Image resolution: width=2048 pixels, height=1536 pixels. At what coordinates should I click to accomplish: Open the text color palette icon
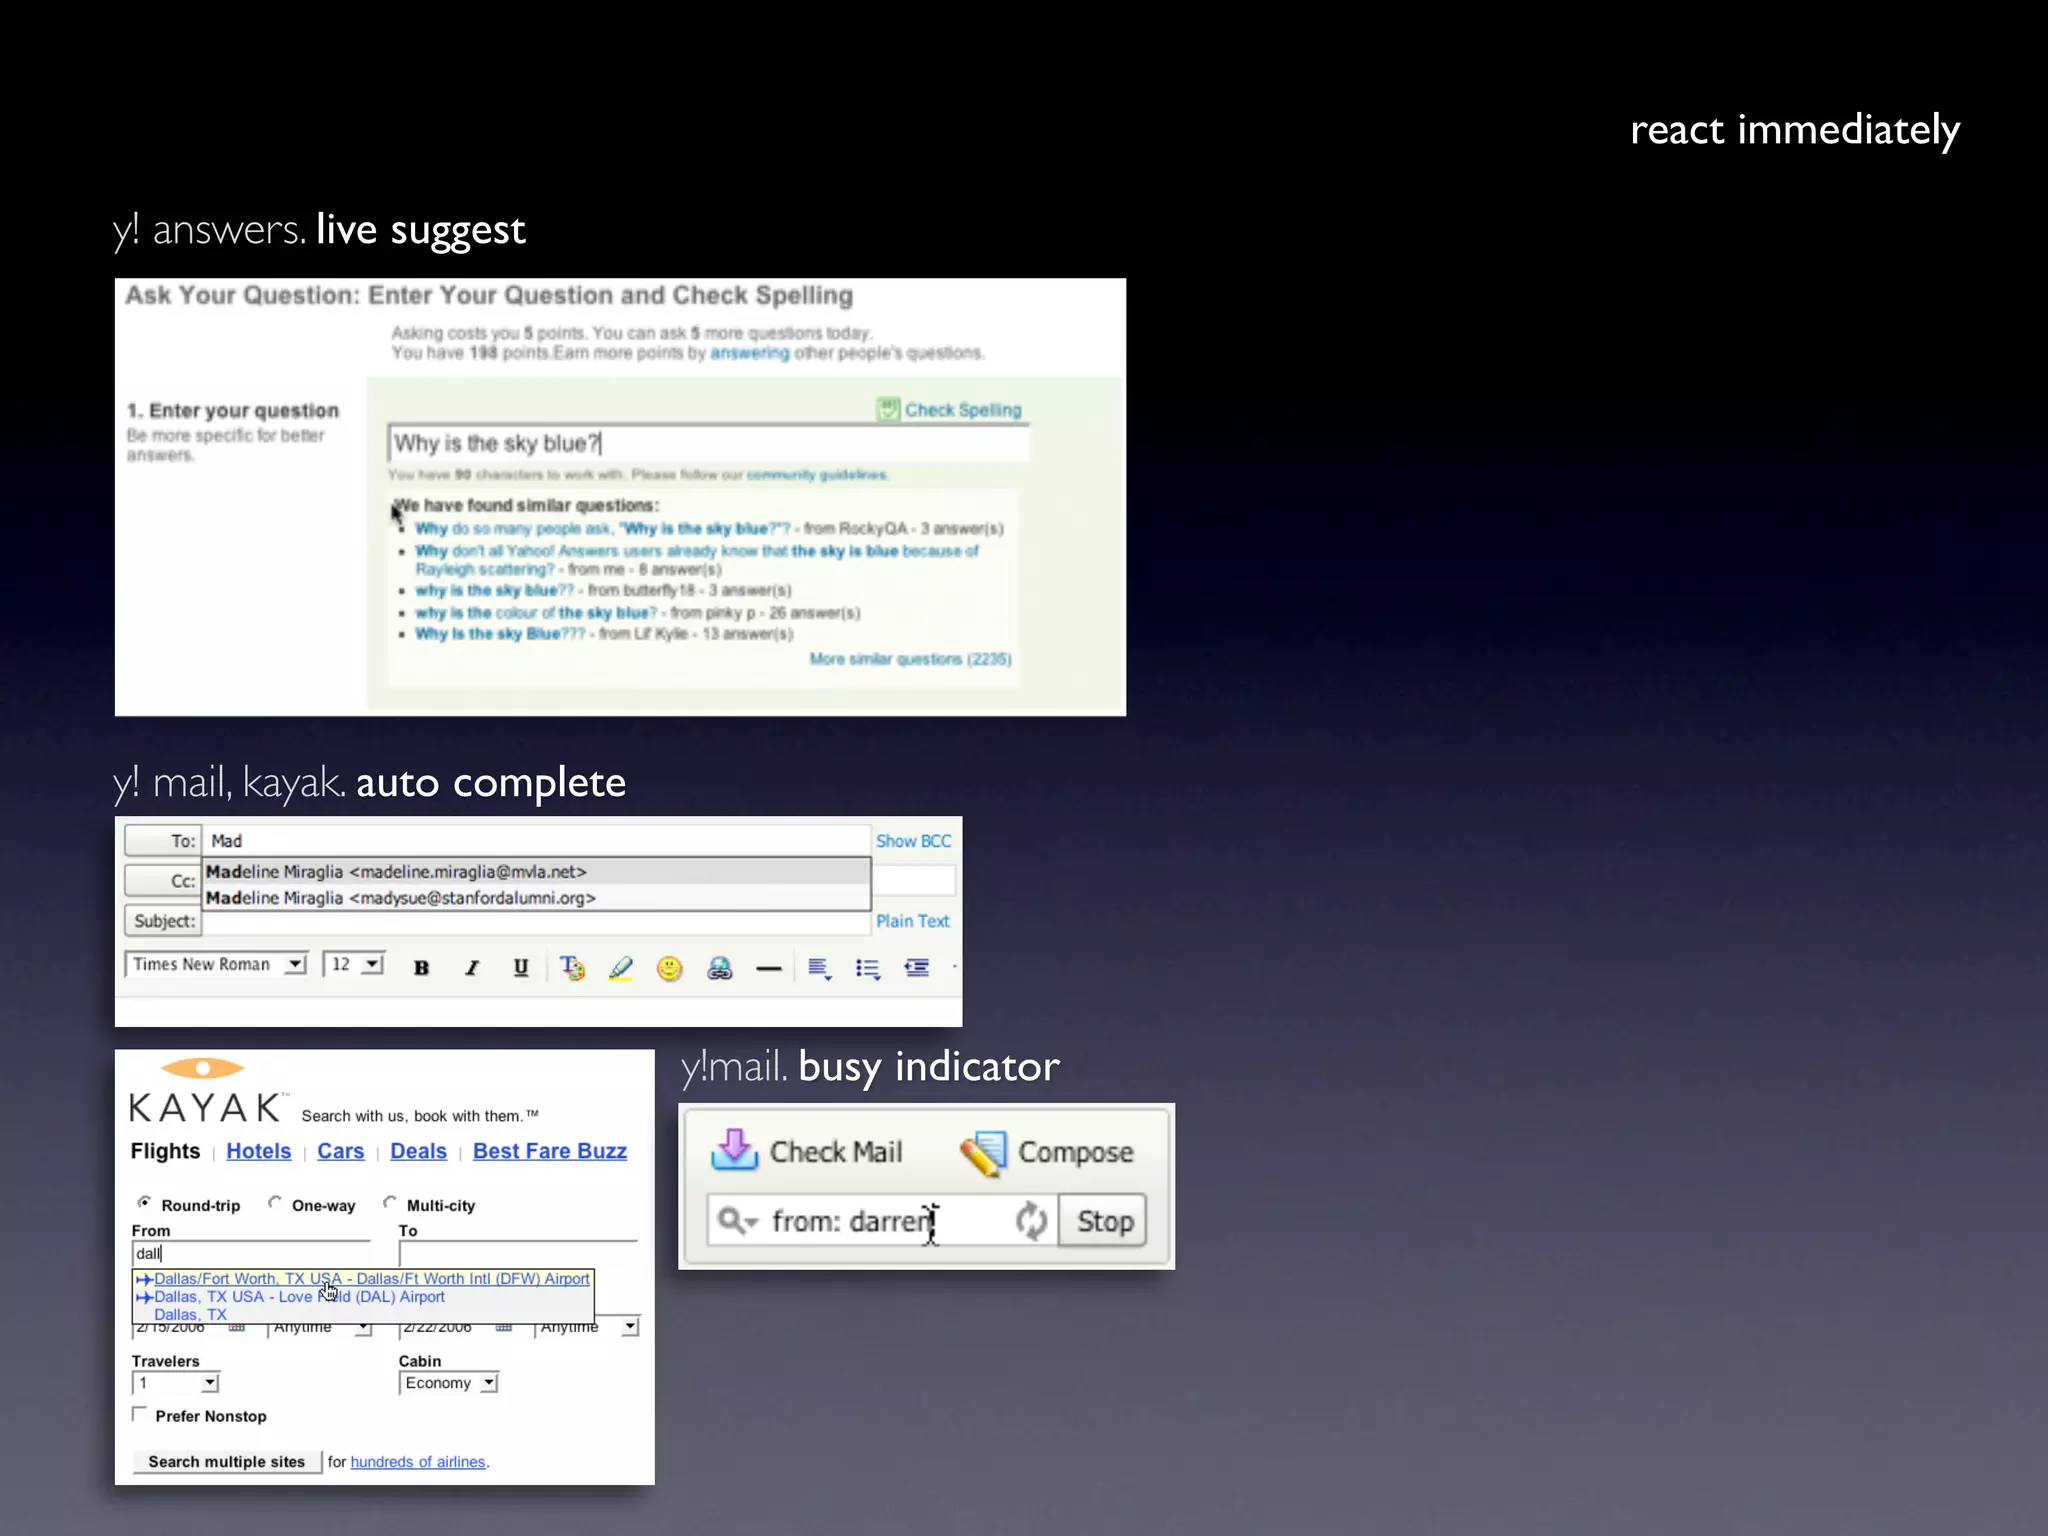(x=572, y=967)
